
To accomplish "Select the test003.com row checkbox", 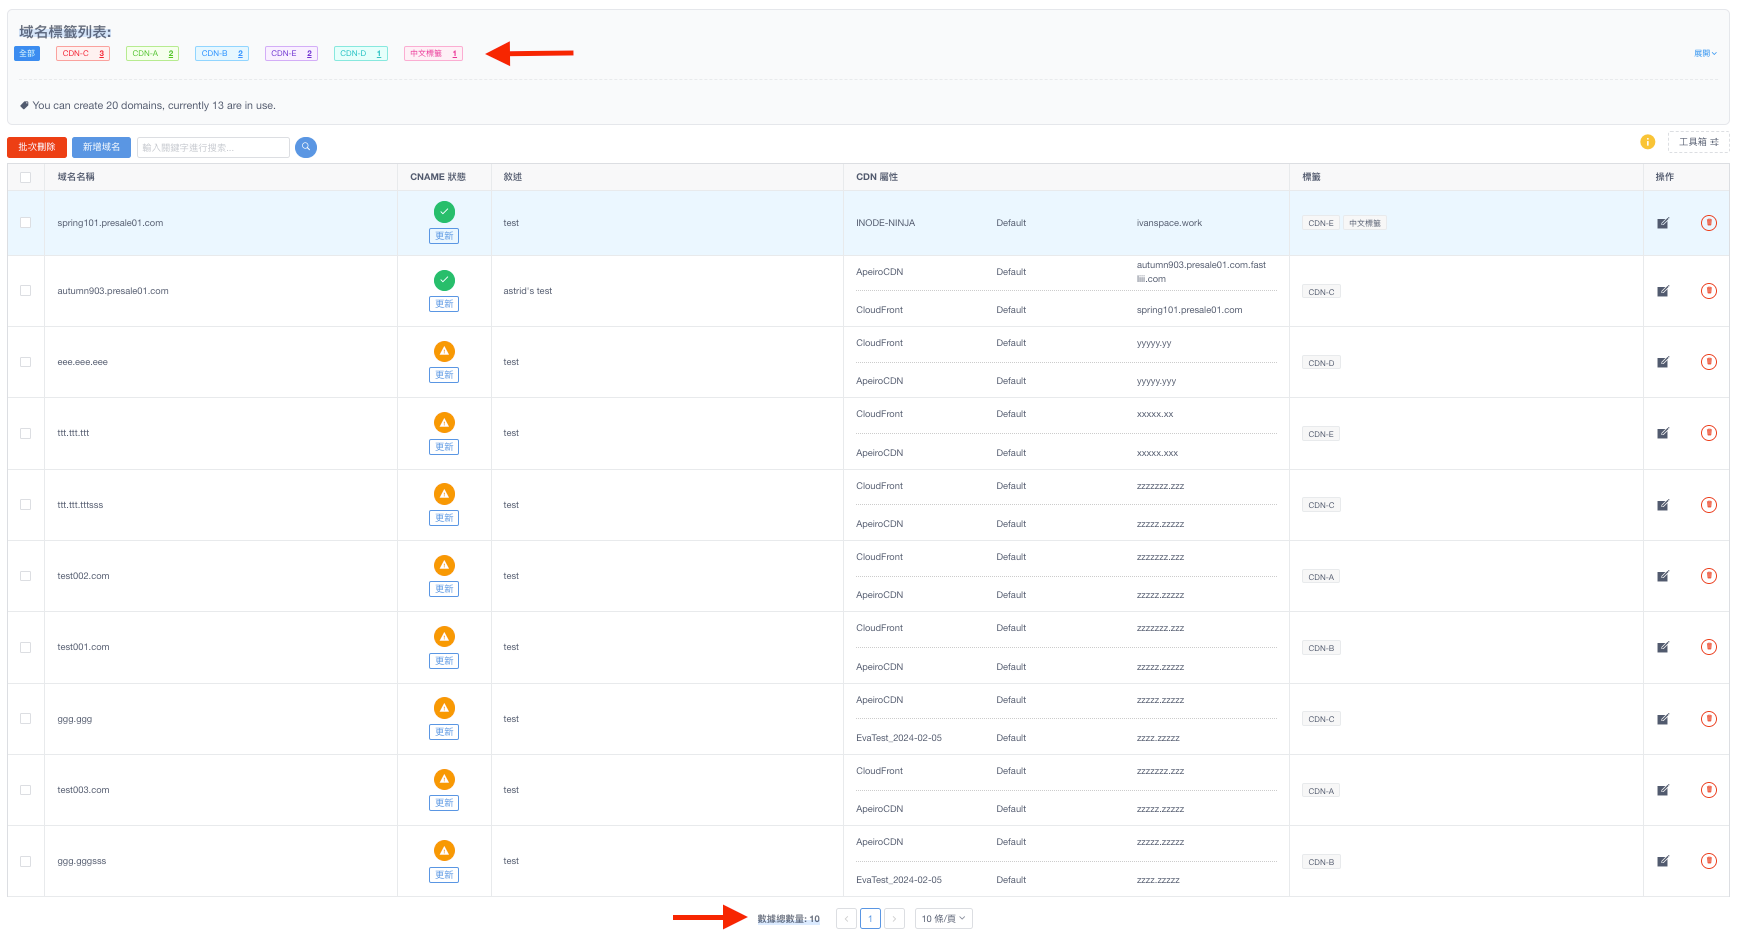I will click(26, 790).
